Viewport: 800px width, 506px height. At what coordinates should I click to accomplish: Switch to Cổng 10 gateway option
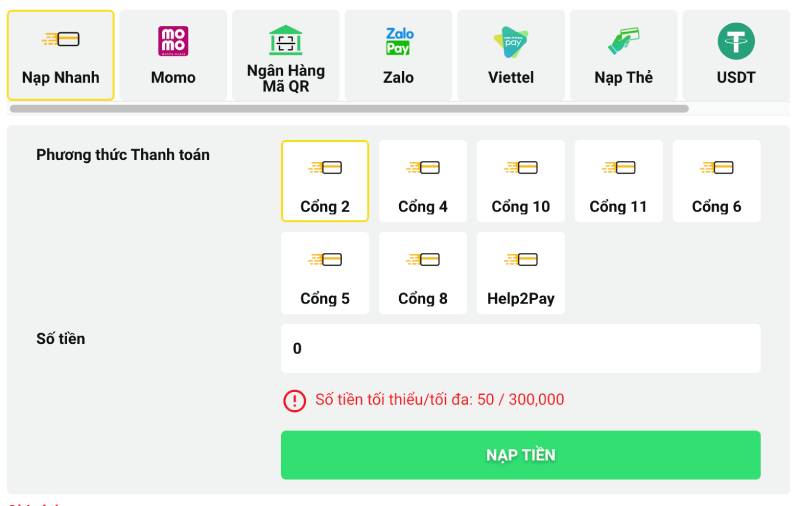(x=521, y=181)
